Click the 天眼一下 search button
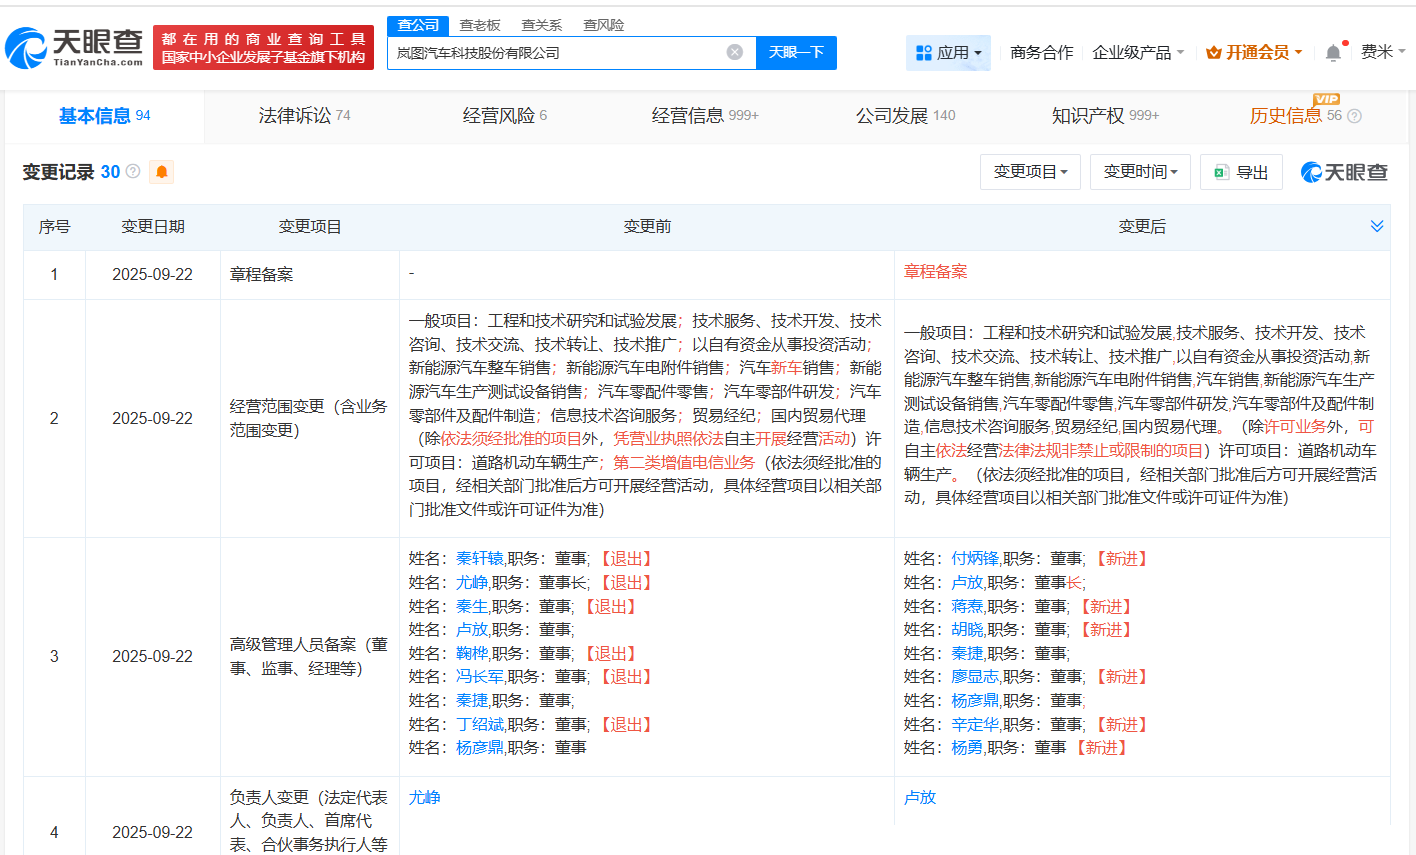The width and height of the screenshot is (1416, 855). tap(796, 53)
